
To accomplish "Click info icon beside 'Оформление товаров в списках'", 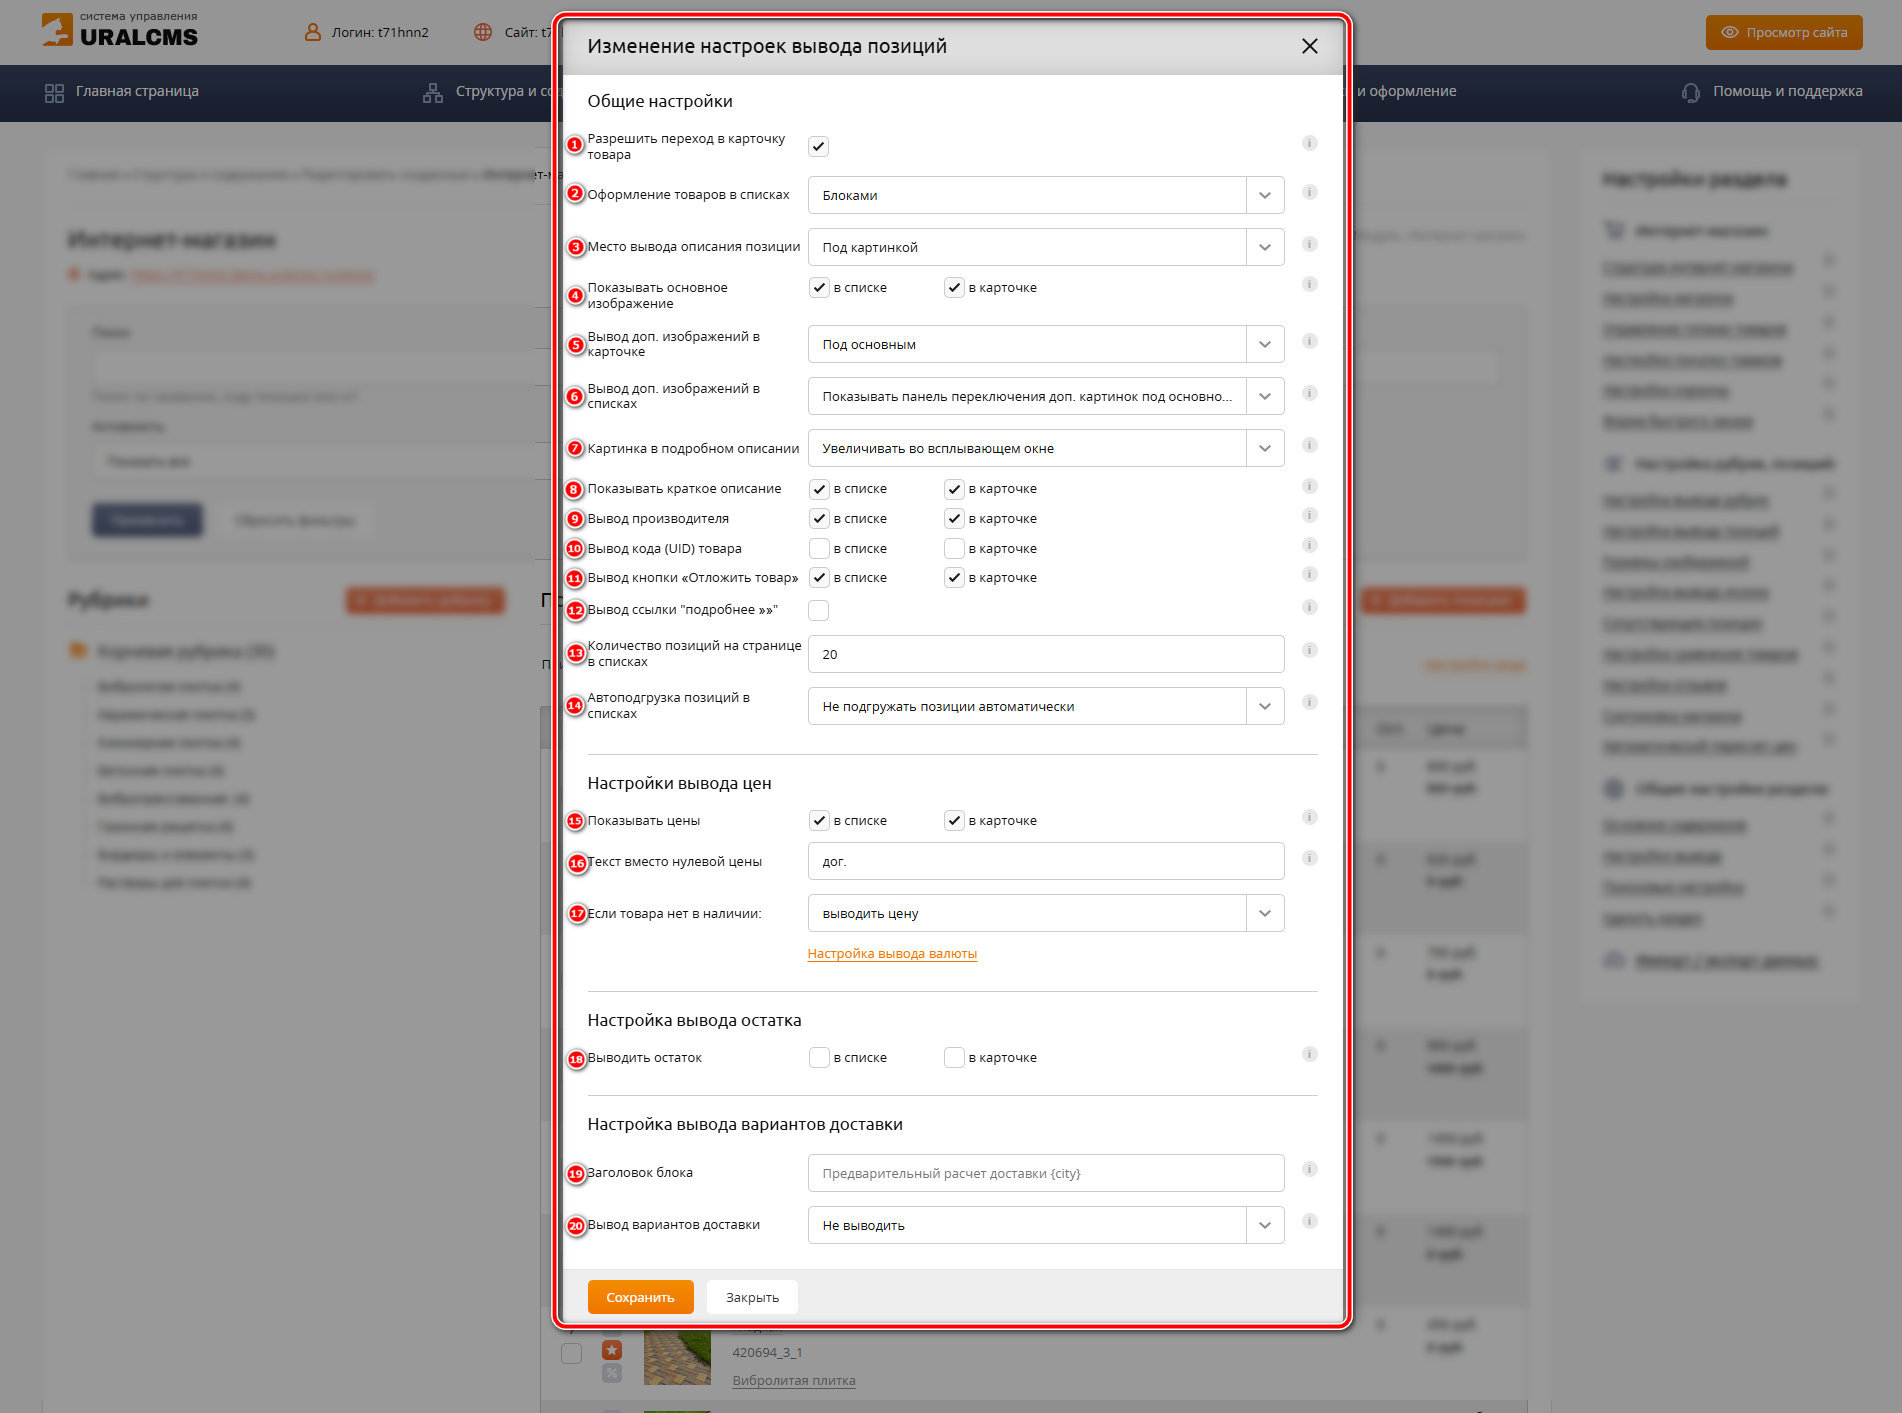I will click(x=1309, y=192).
